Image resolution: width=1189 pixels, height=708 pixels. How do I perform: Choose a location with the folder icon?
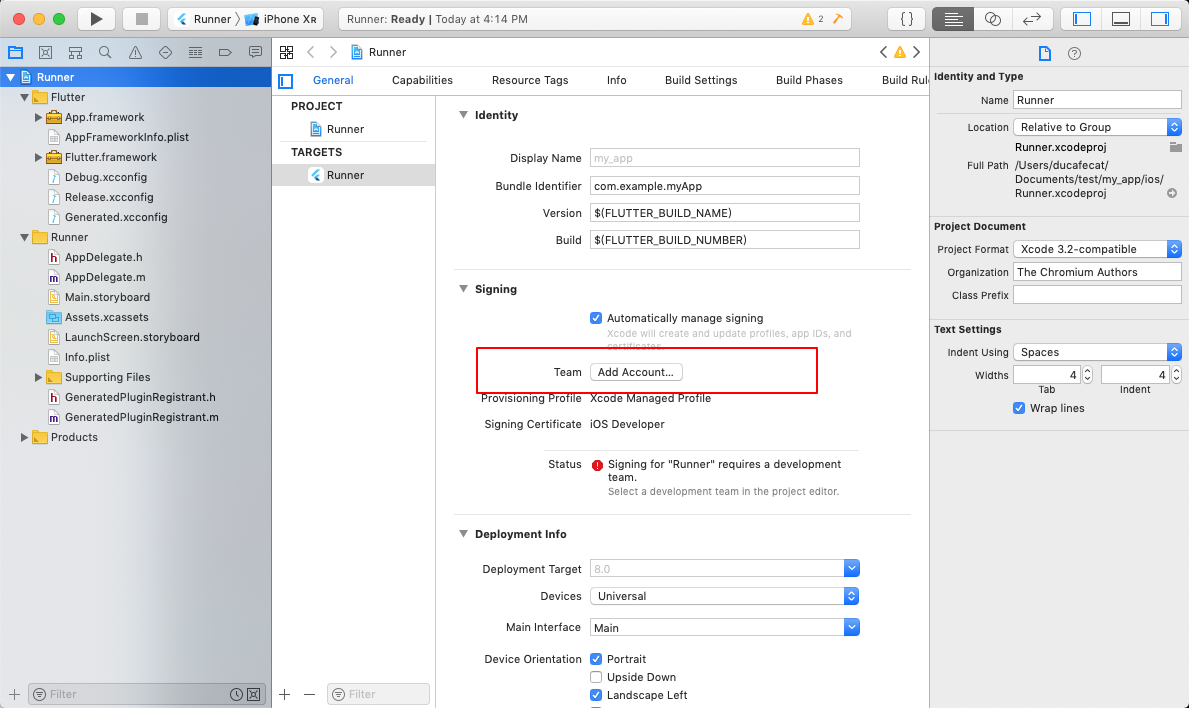[1175, 147]
